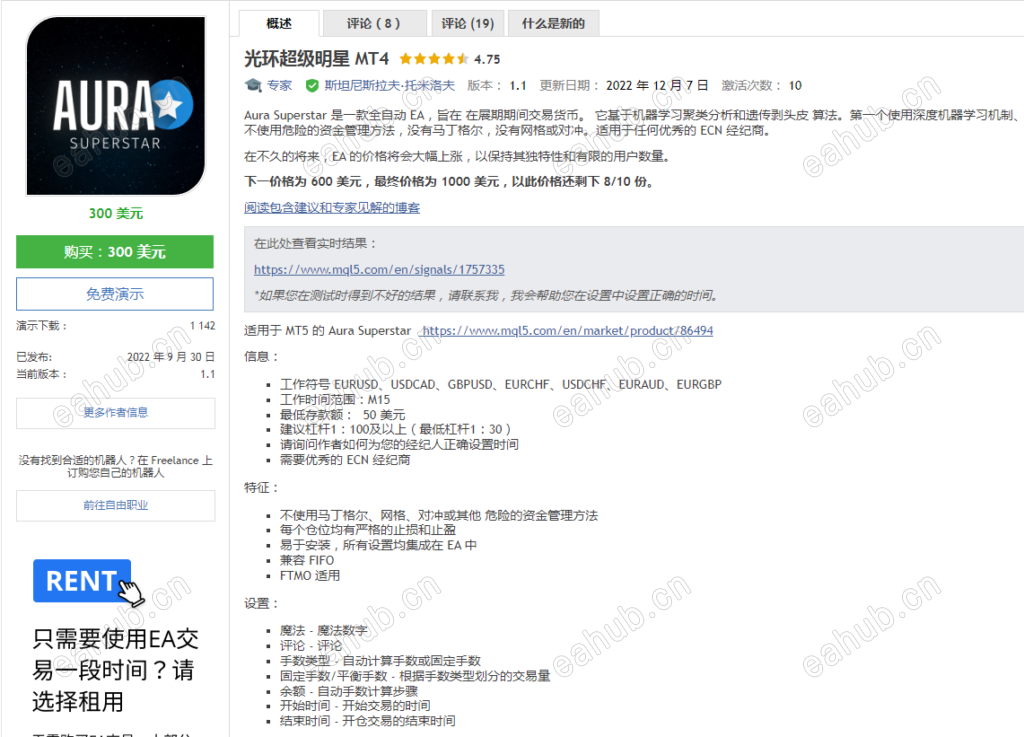Open the 什么是新的 tab
Image resolution: width=1024 pixels, height=737 pixels.
click(x=553, y=24)
